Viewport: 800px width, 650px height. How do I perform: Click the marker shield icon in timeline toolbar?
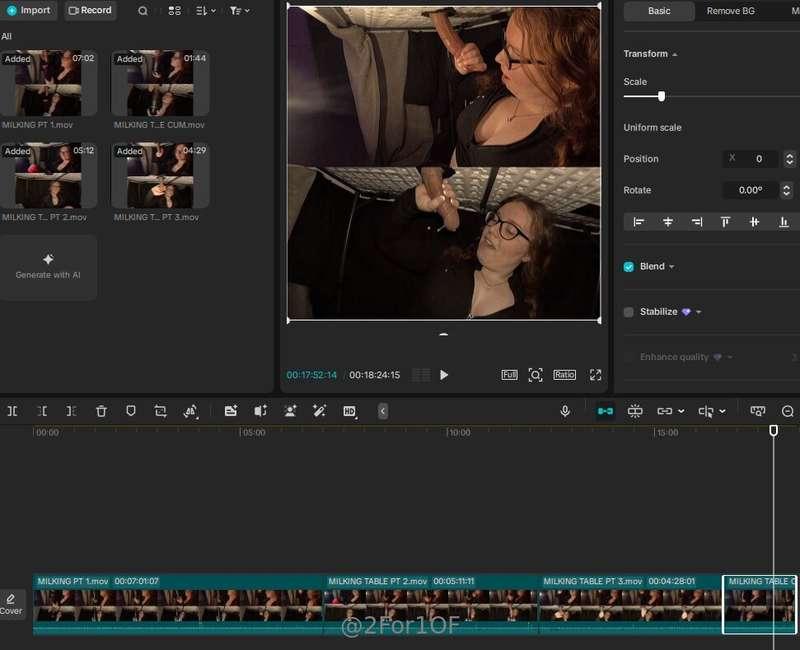click(x=130, y=411)
